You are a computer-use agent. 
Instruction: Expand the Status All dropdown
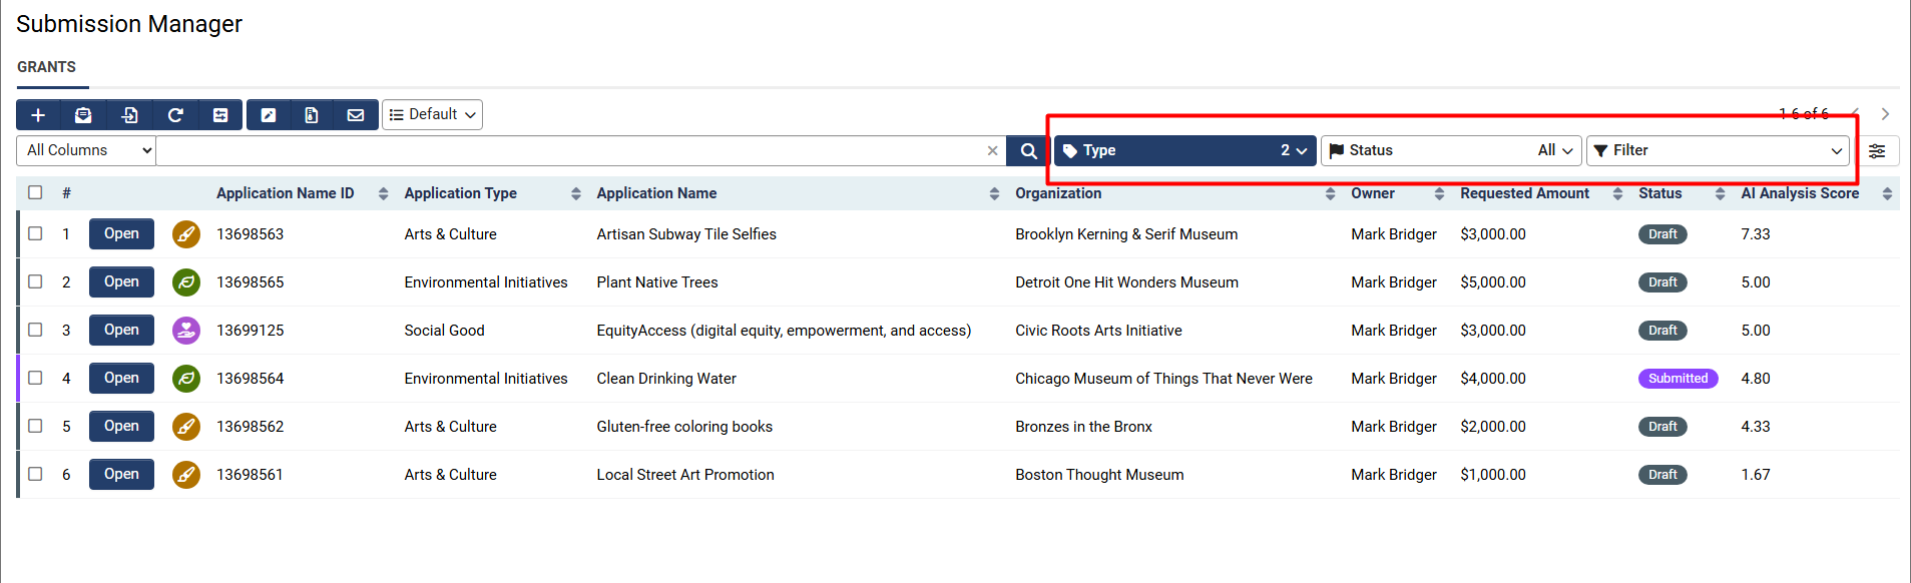[x=1451, y=151]
